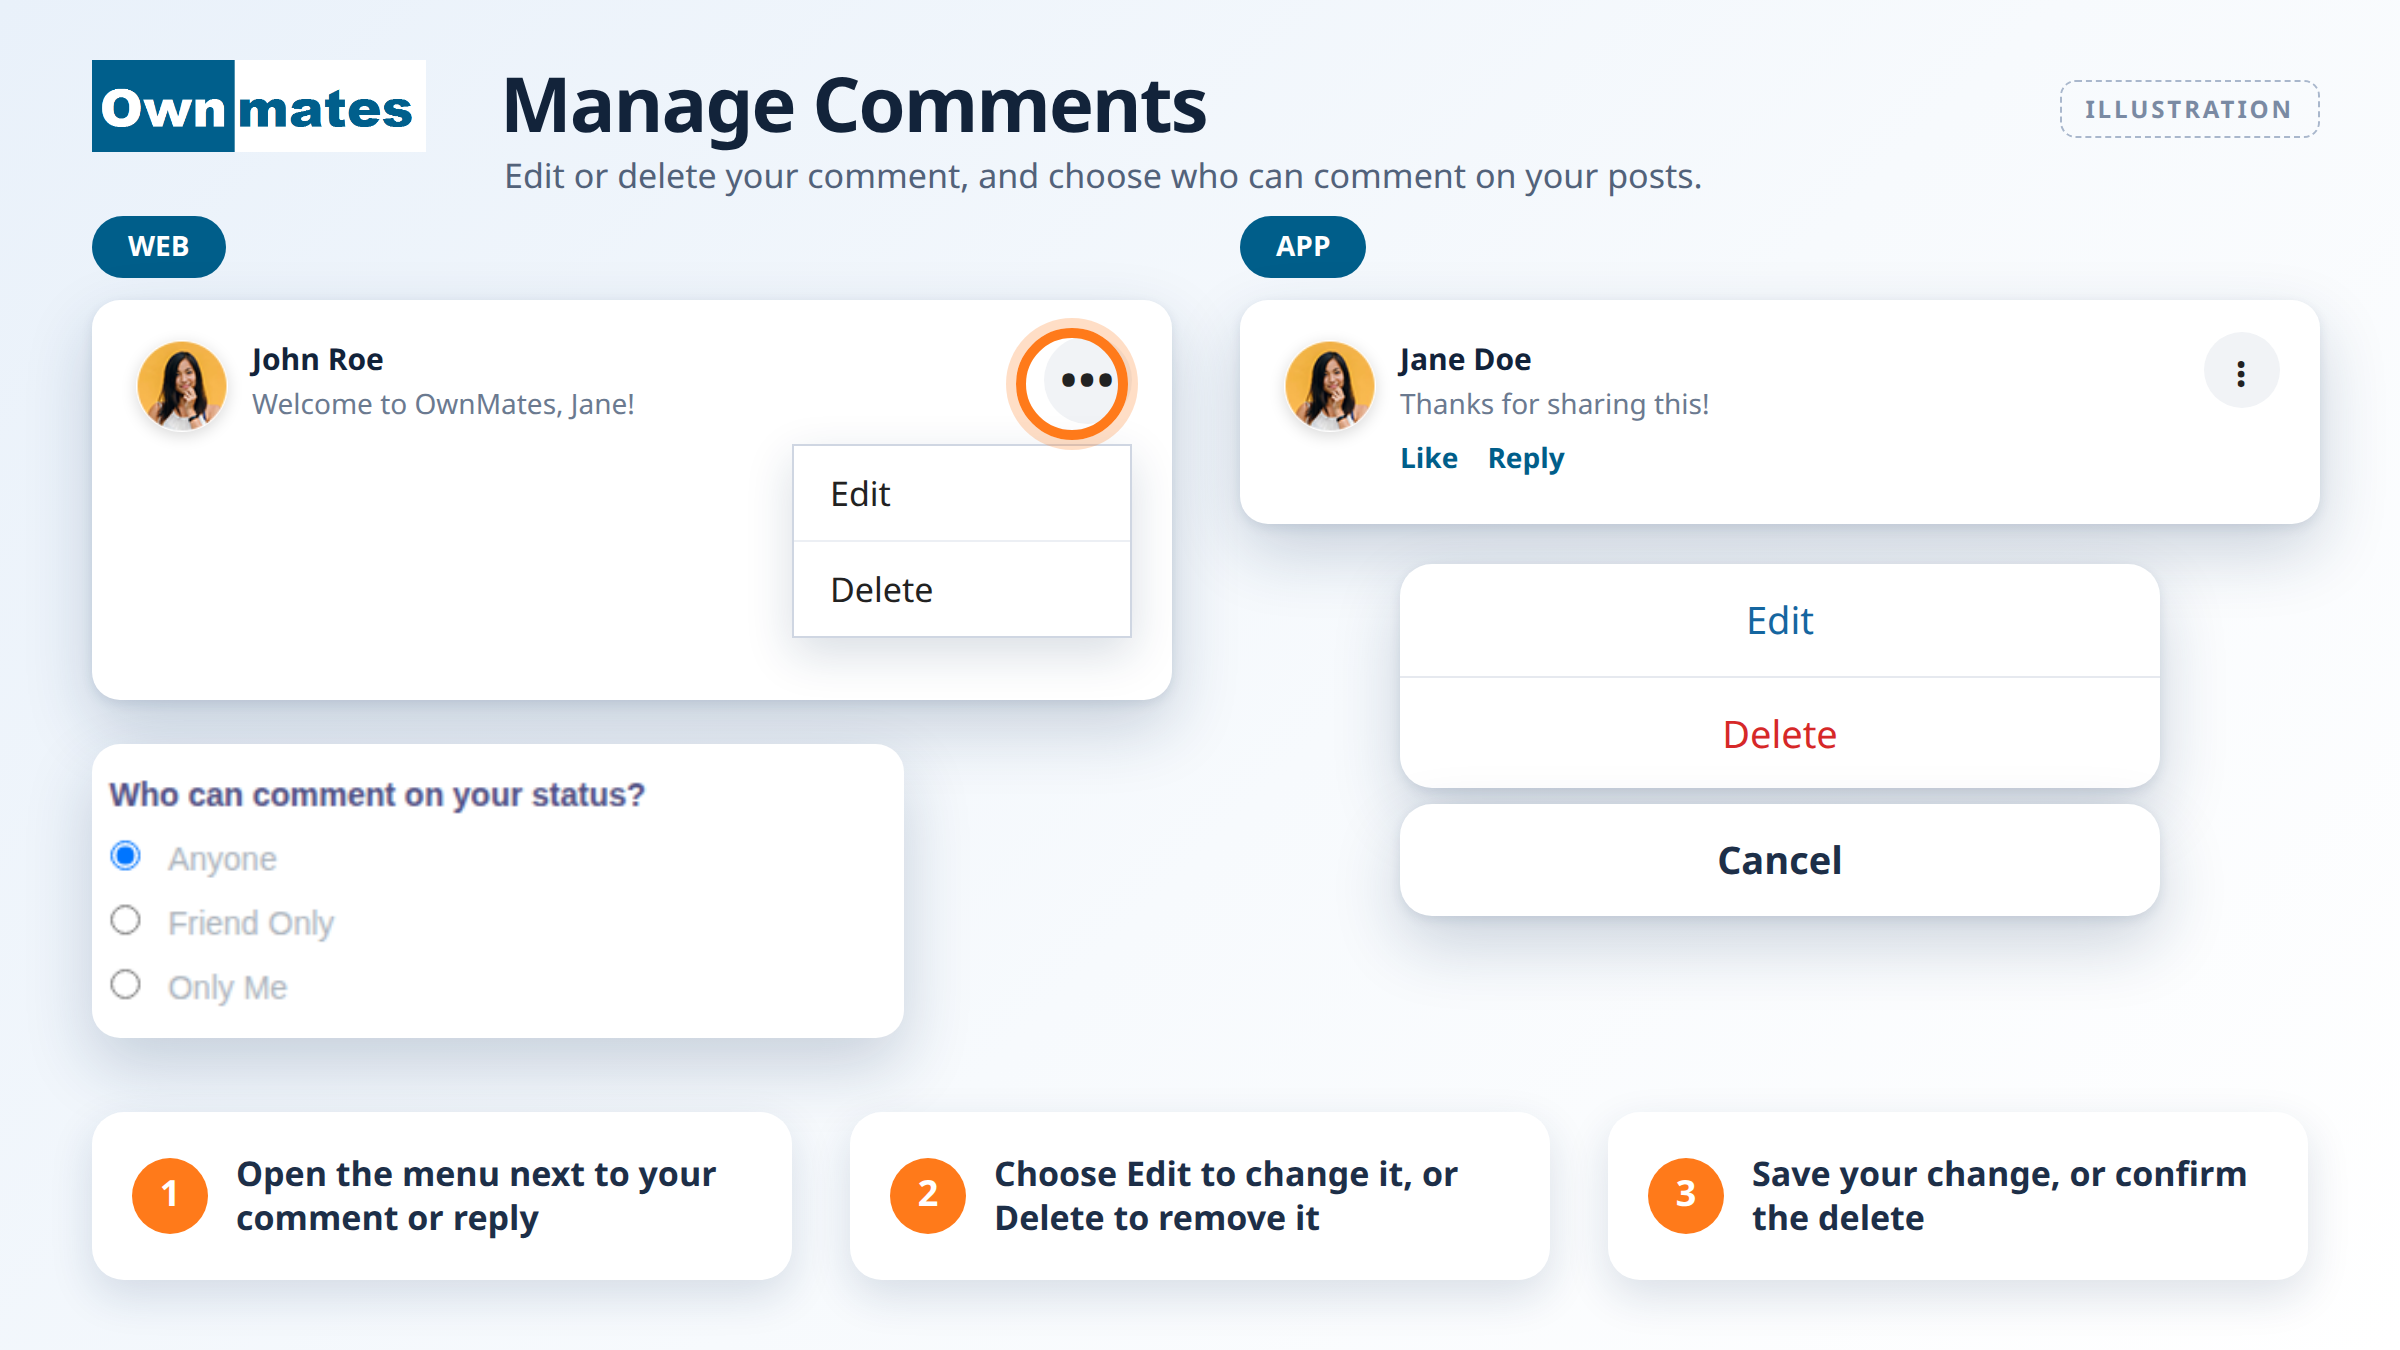This screenshot has width=2400, height=1350.
Task: Tap the red Delete in the app action sheet
Action: 1780,734
